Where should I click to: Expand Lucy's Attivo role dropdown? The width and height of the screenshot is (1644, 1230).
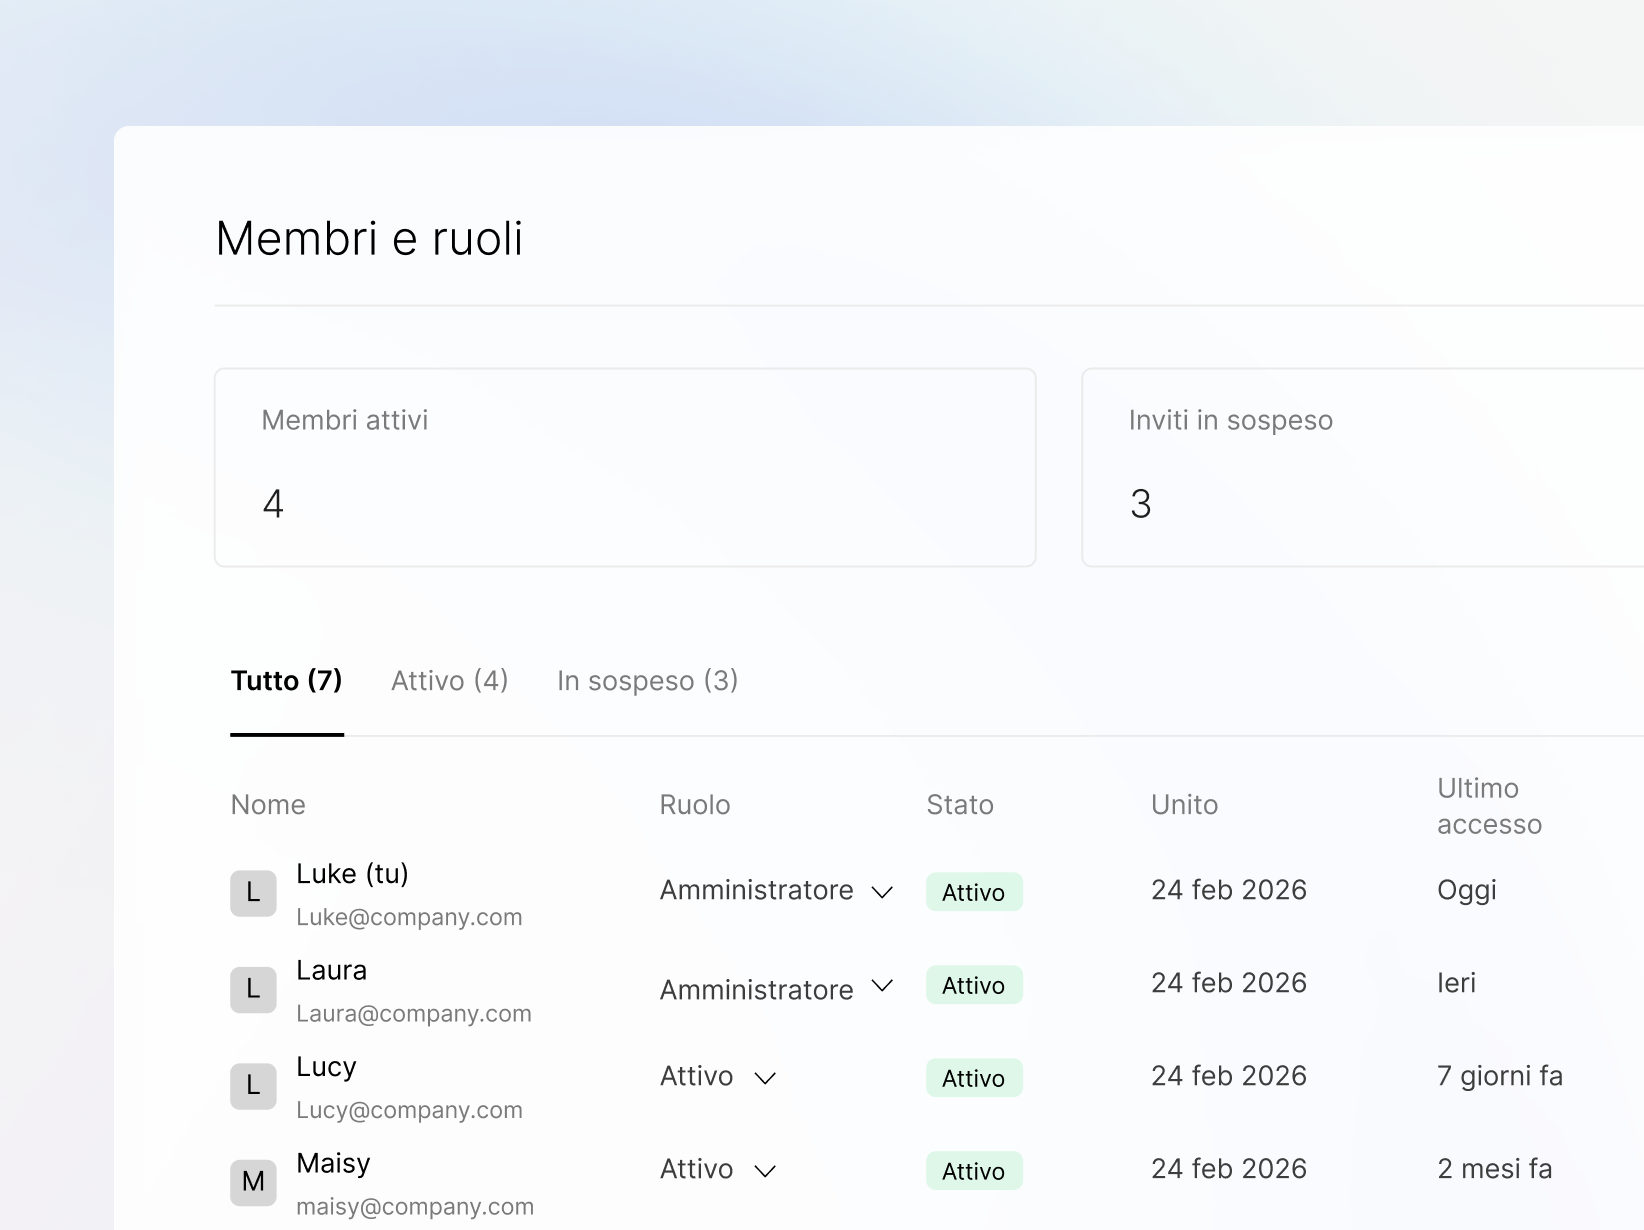[718, 1077]
